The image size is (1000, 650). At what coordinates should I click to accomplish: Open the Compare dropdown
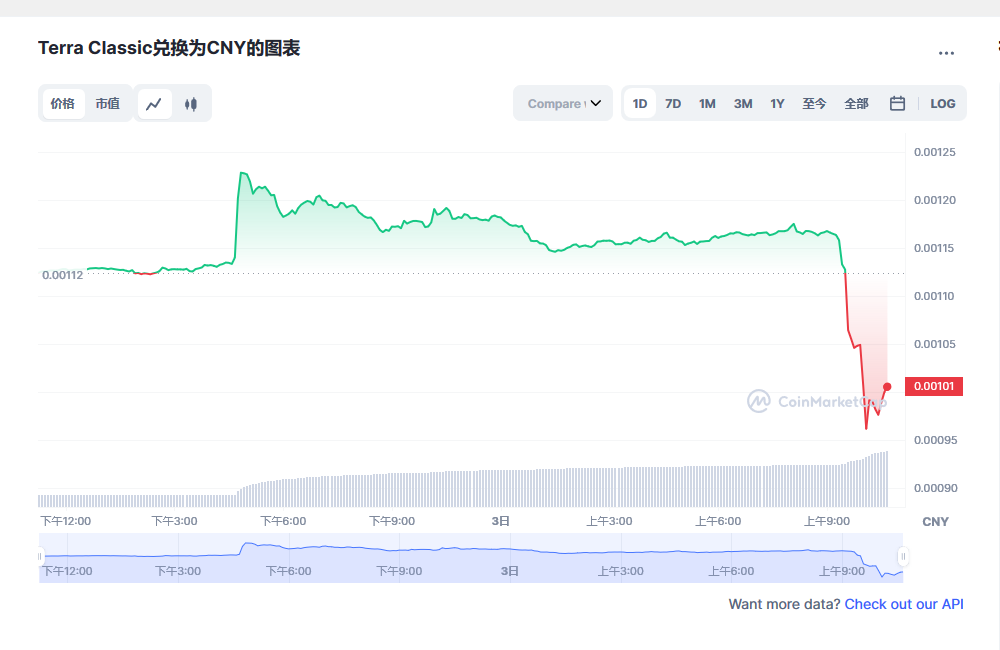tap(562, 103)
